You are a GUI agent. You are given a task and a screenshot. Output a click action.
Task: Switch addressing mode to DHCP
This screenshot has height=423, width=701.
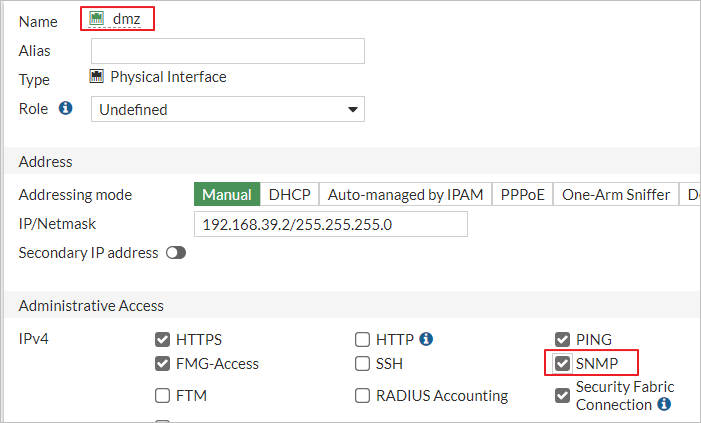tap(290, 195)
